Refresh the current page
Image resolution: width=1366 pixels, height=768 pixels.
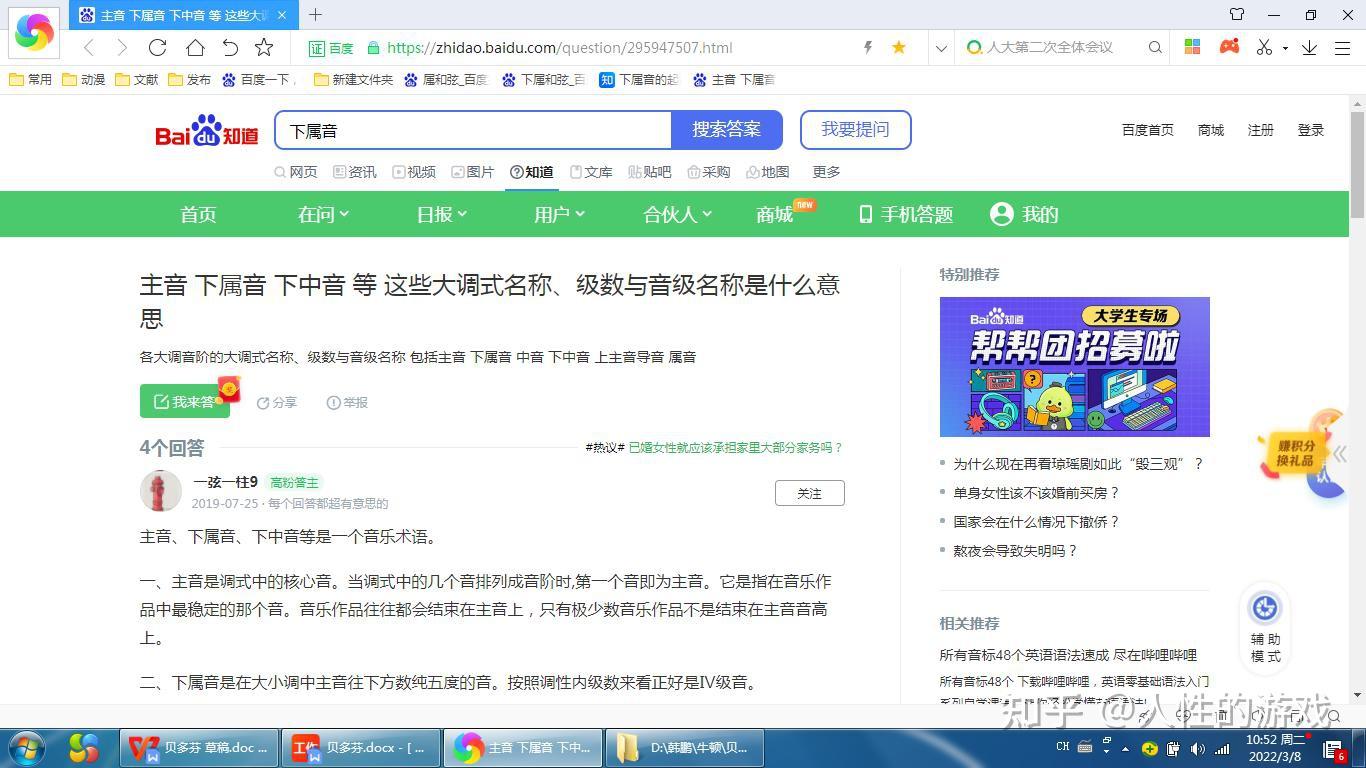[157, 47]
